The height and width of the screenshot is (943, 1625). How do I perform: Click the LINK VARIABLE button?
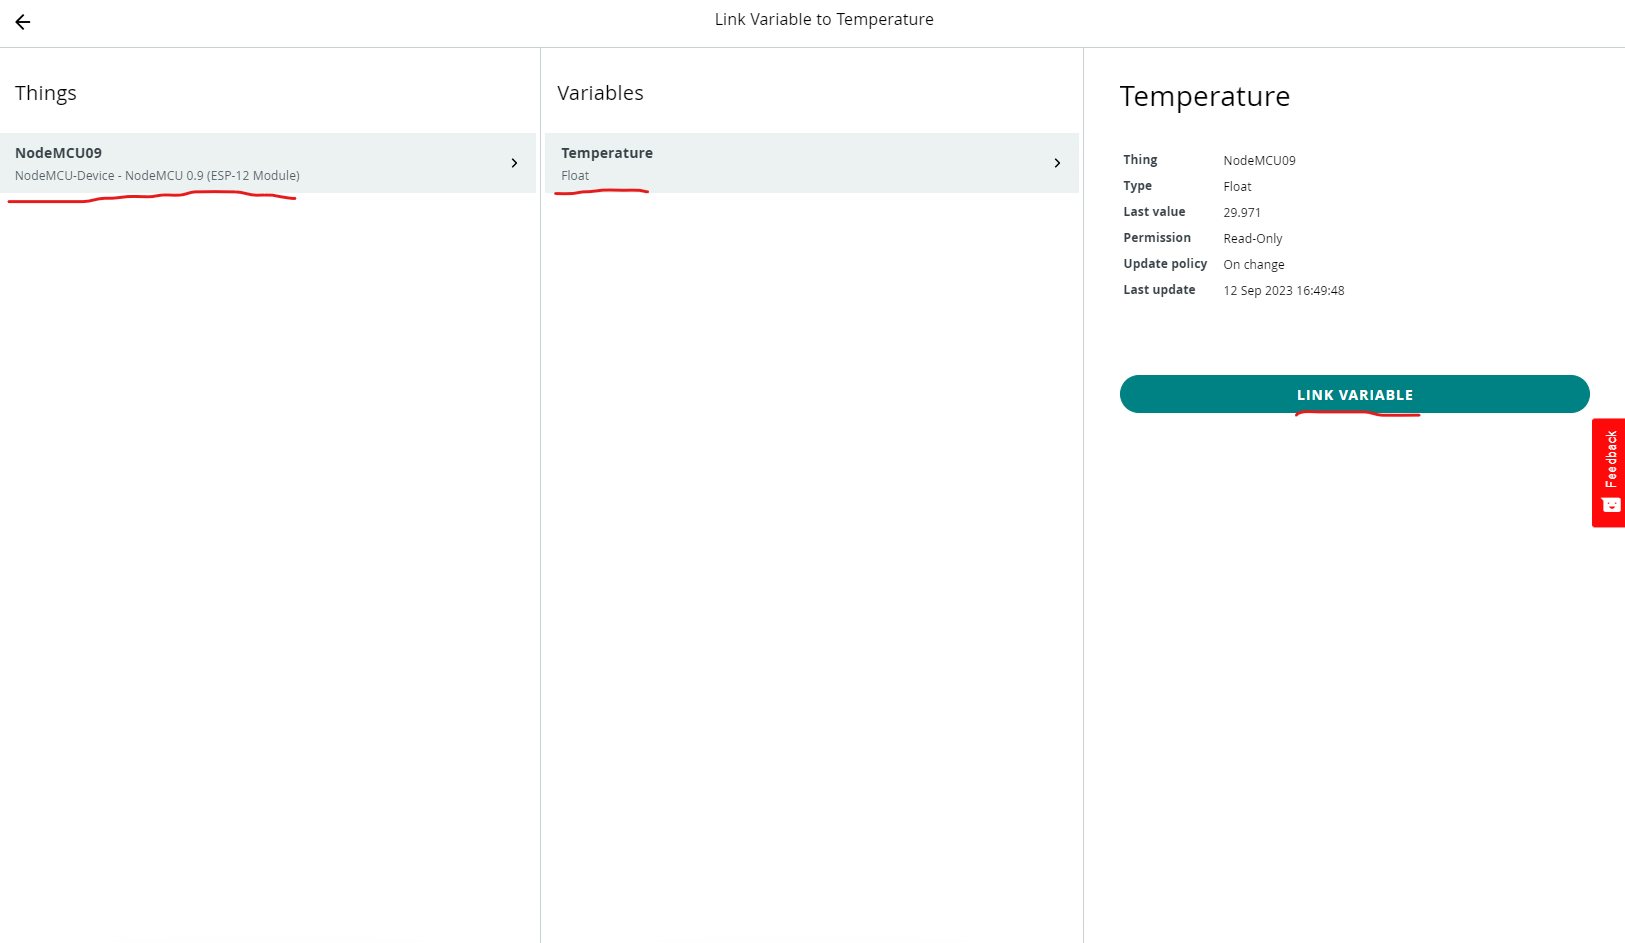click(1355, 394)
